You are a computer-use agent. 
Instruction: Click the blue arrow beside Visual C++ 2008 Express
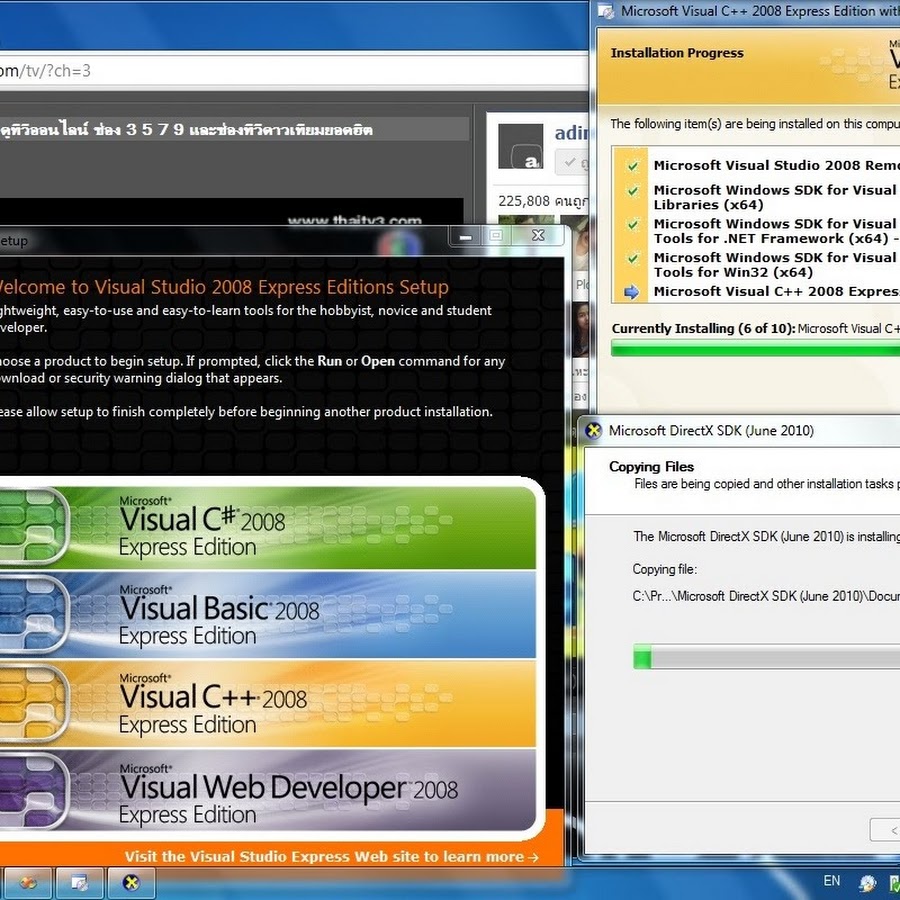631,292
